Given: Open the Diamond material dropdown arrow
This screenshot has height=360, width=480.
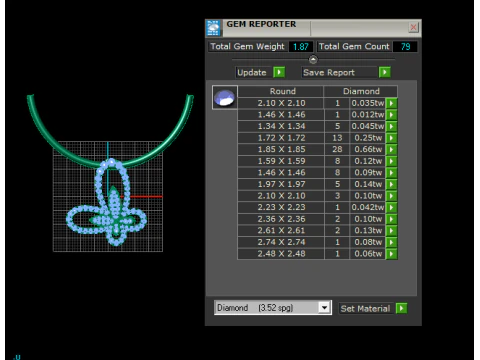Looking at the screenshot, I should [x=324, y=308].
